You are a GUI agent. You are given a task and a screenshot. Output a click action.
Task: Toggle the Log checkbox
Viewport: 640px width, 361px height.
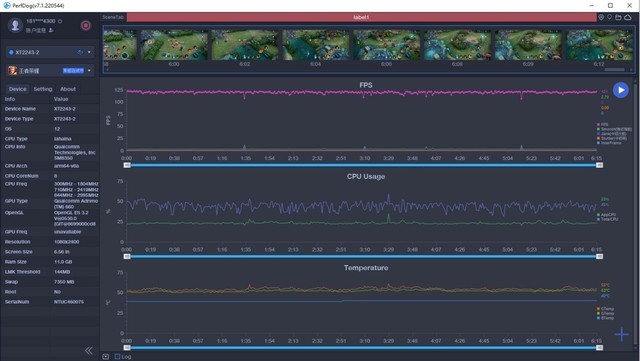(x=118, y=357)
